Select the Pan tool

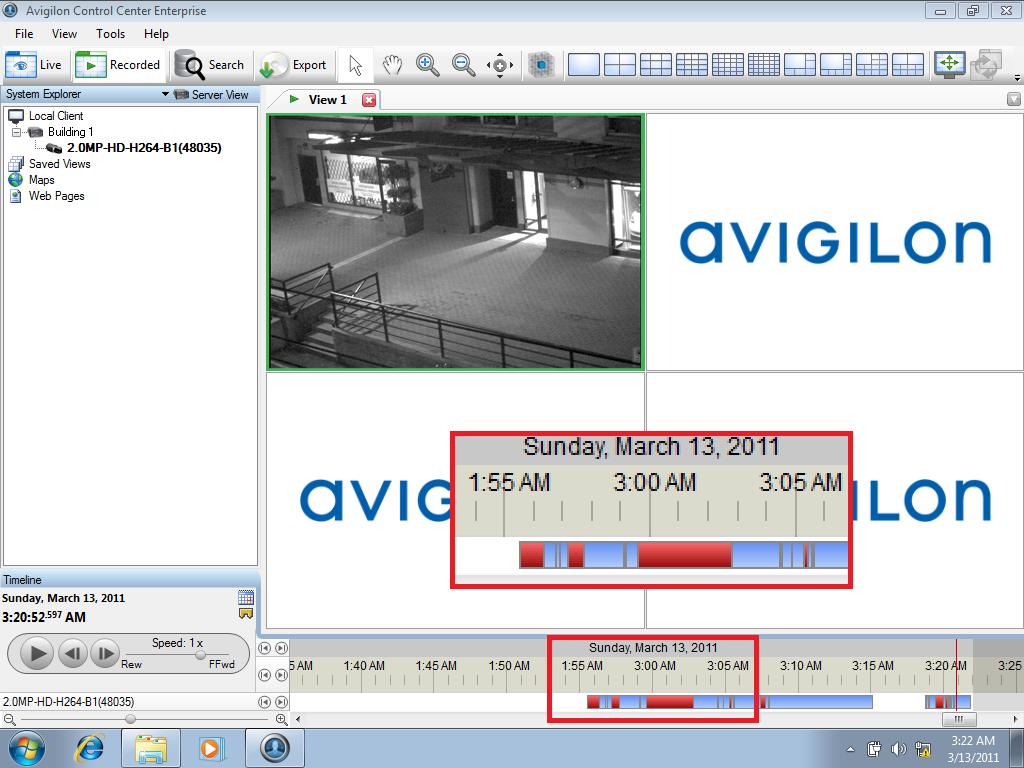coord(391,64)
